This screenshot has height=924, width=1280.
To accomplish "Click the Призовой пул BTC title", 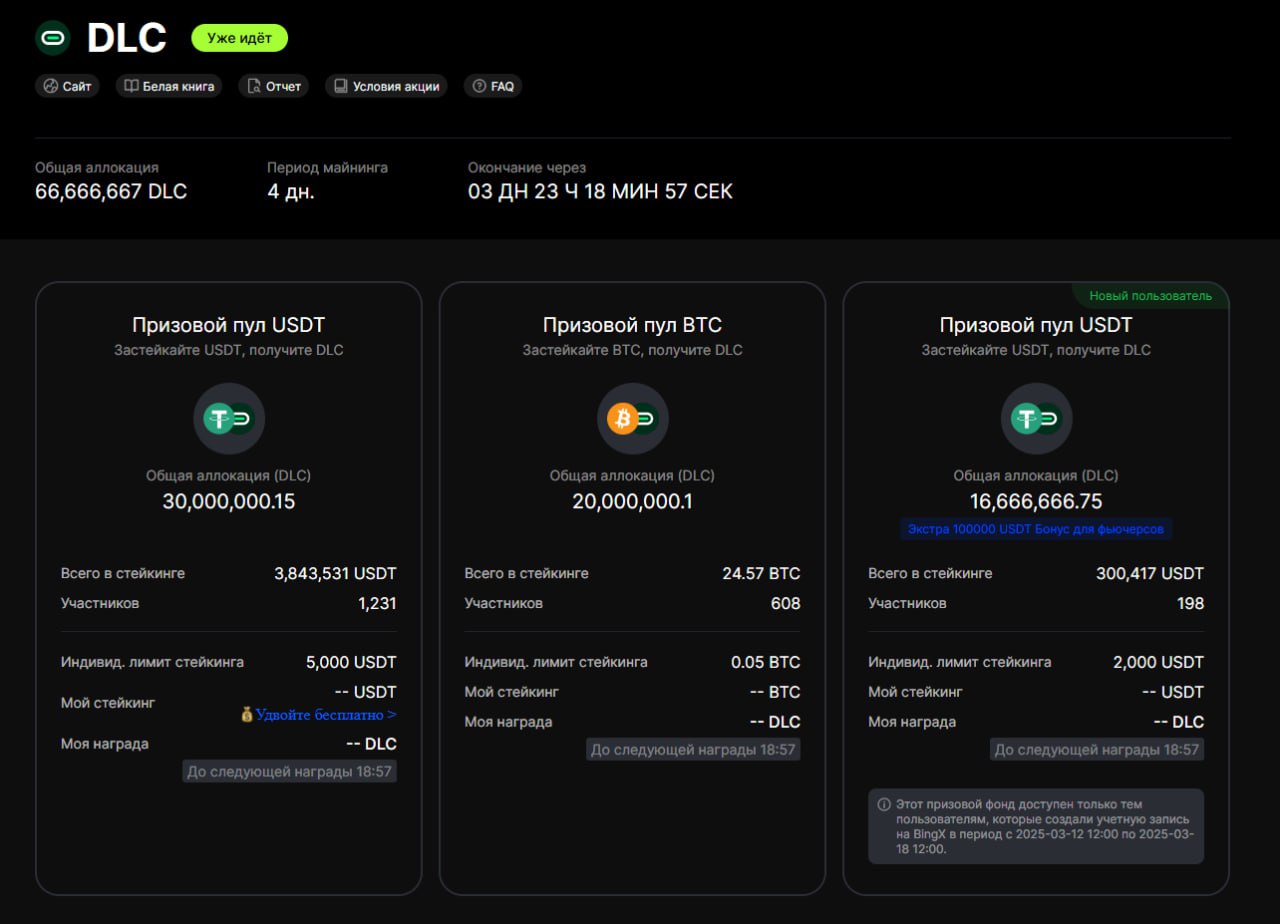I will [632, 325].
